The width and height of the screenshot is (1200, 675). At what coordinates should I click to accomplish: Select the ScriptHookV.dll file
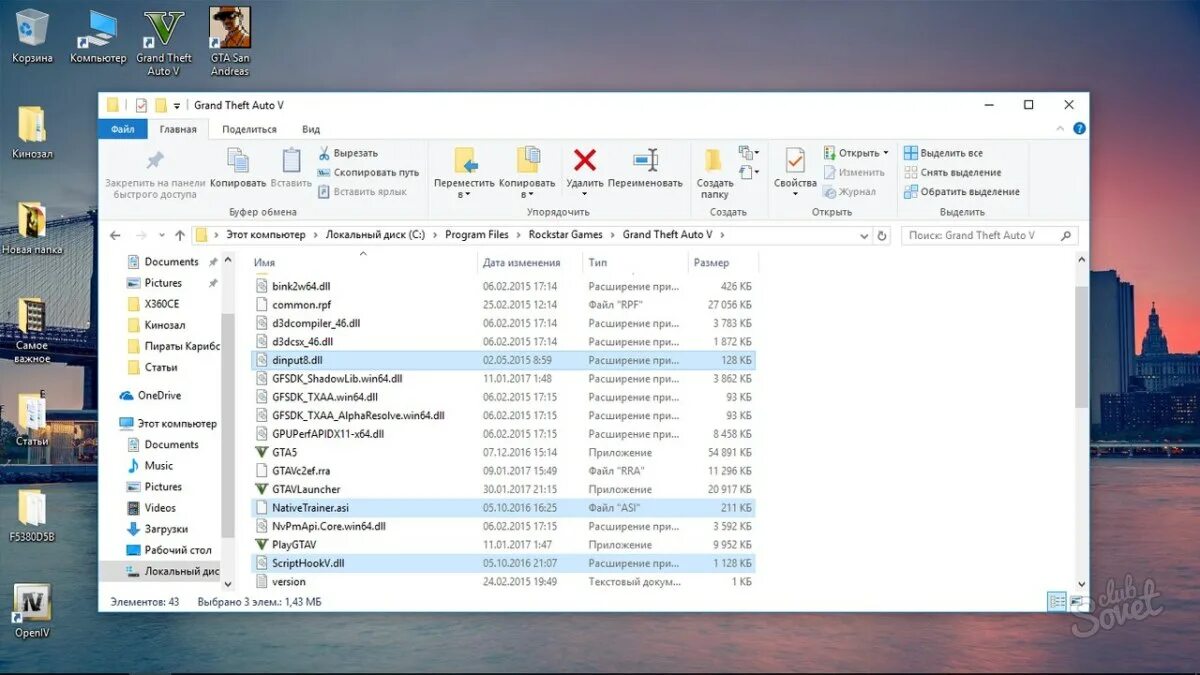click(503, 563)
